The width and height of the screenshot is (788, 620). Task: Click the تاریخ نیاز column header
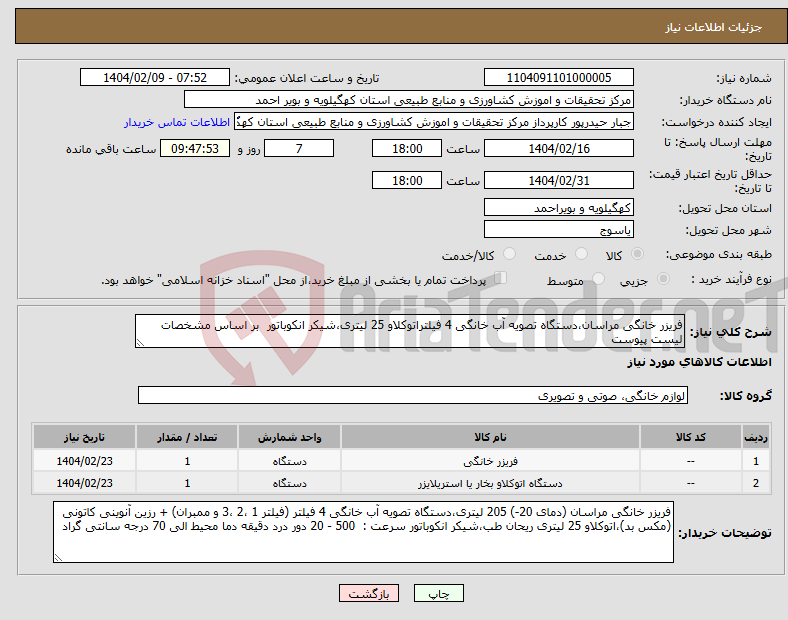coord(84,437)
